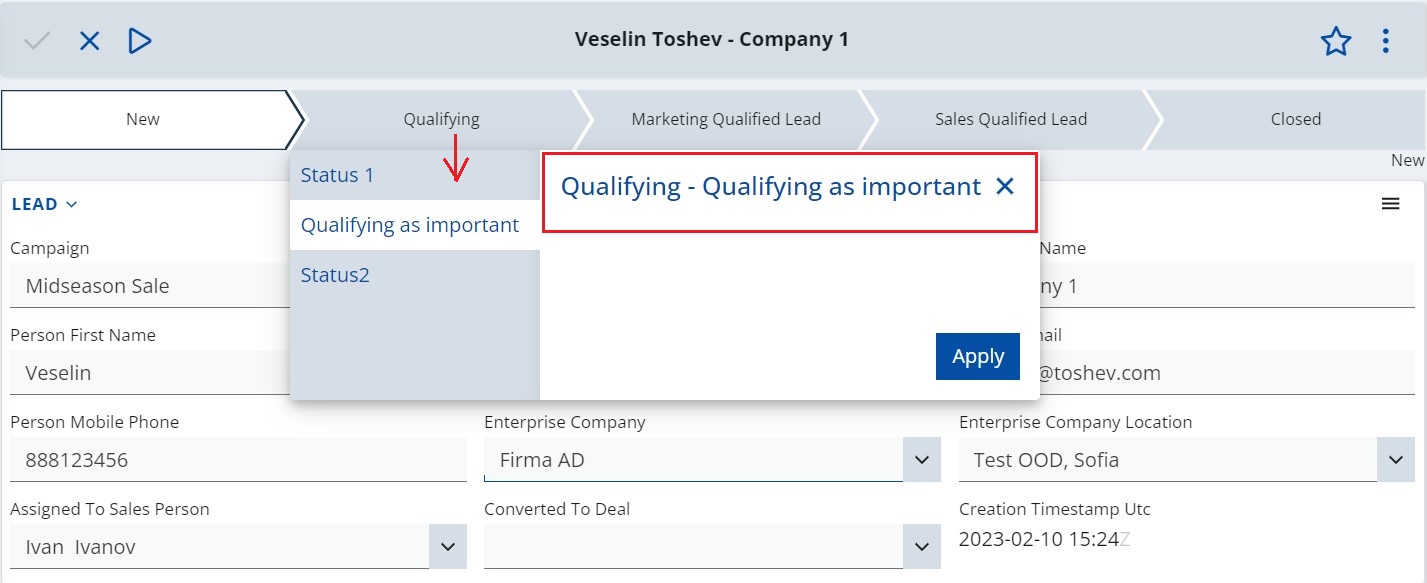Click the Person Mobile Phone field

click(238, 460)
